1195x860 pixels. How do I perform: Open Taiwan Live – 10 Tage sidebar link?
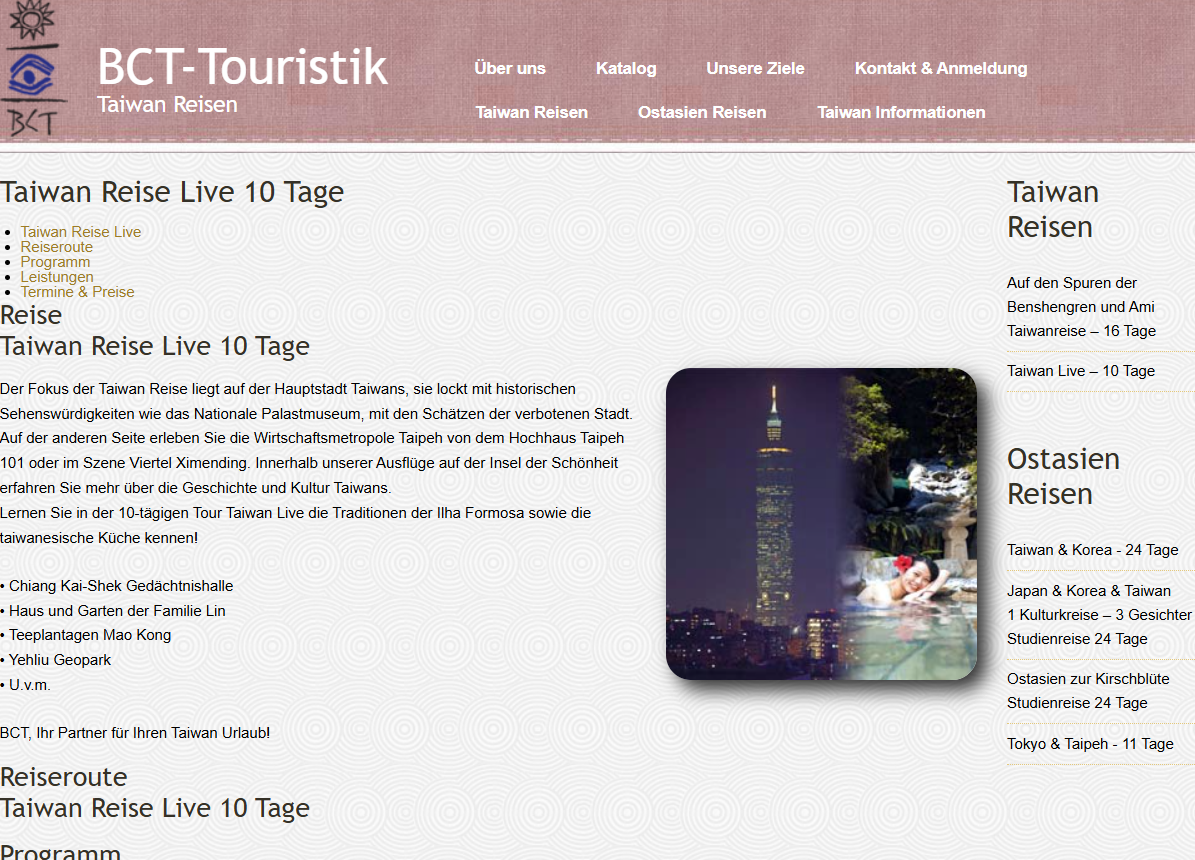coord(1080,371)
